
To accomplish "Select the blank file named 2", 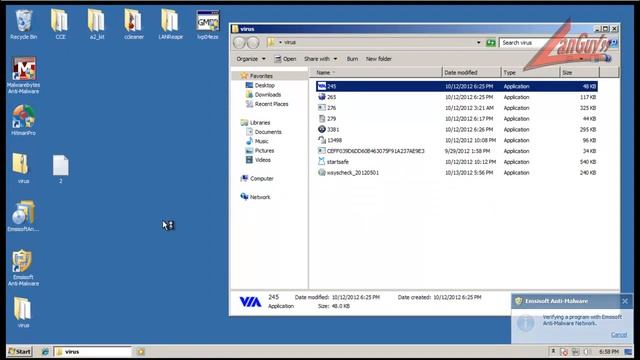I will pyautogui.click(x=60, y=169).
